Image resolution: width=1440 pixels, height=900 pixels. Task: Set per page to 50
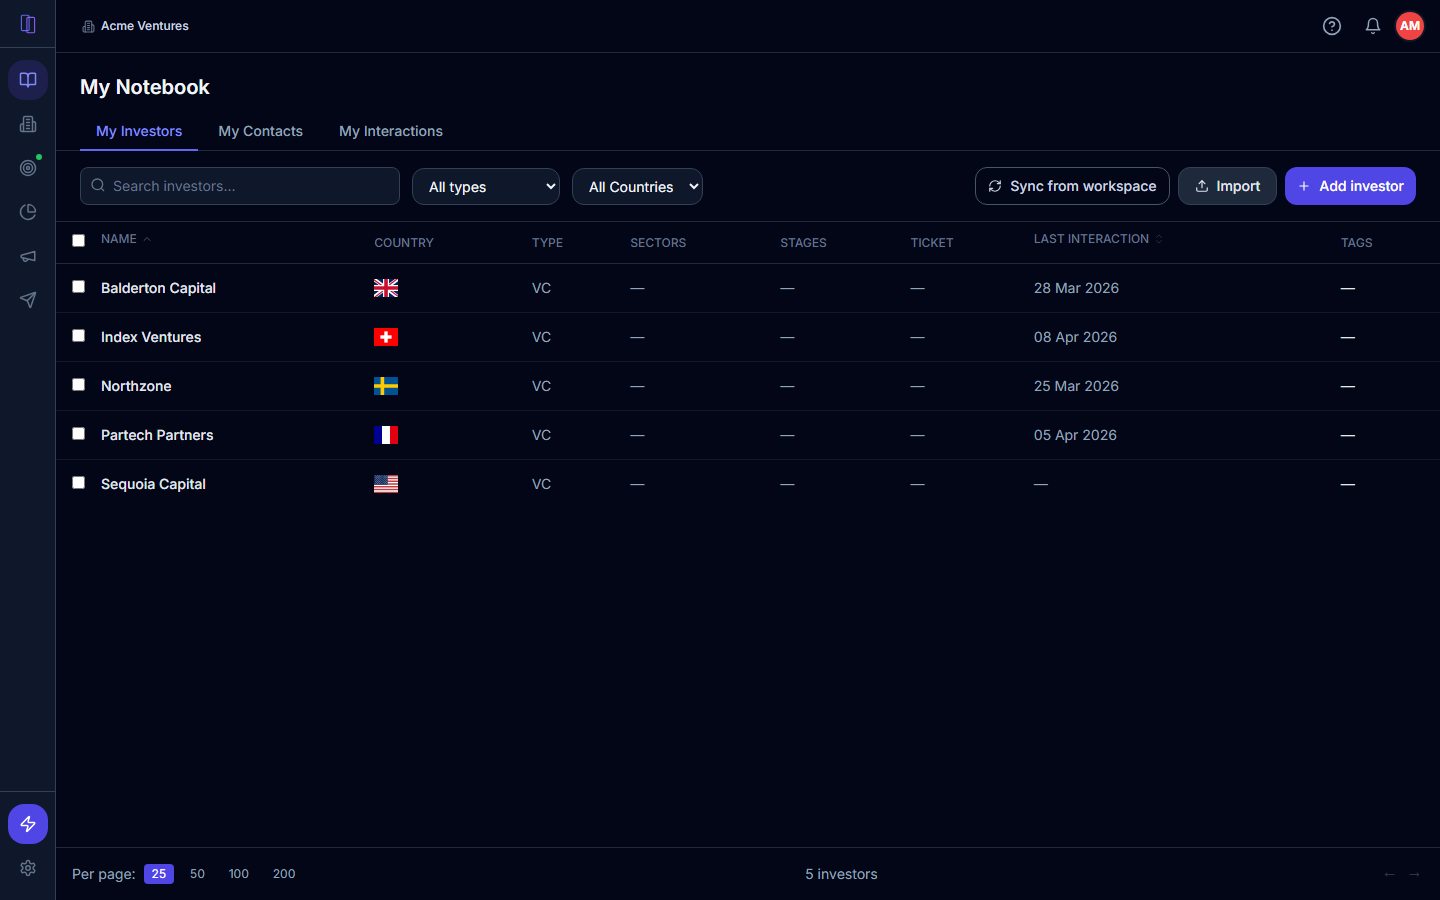pos(197,874)
